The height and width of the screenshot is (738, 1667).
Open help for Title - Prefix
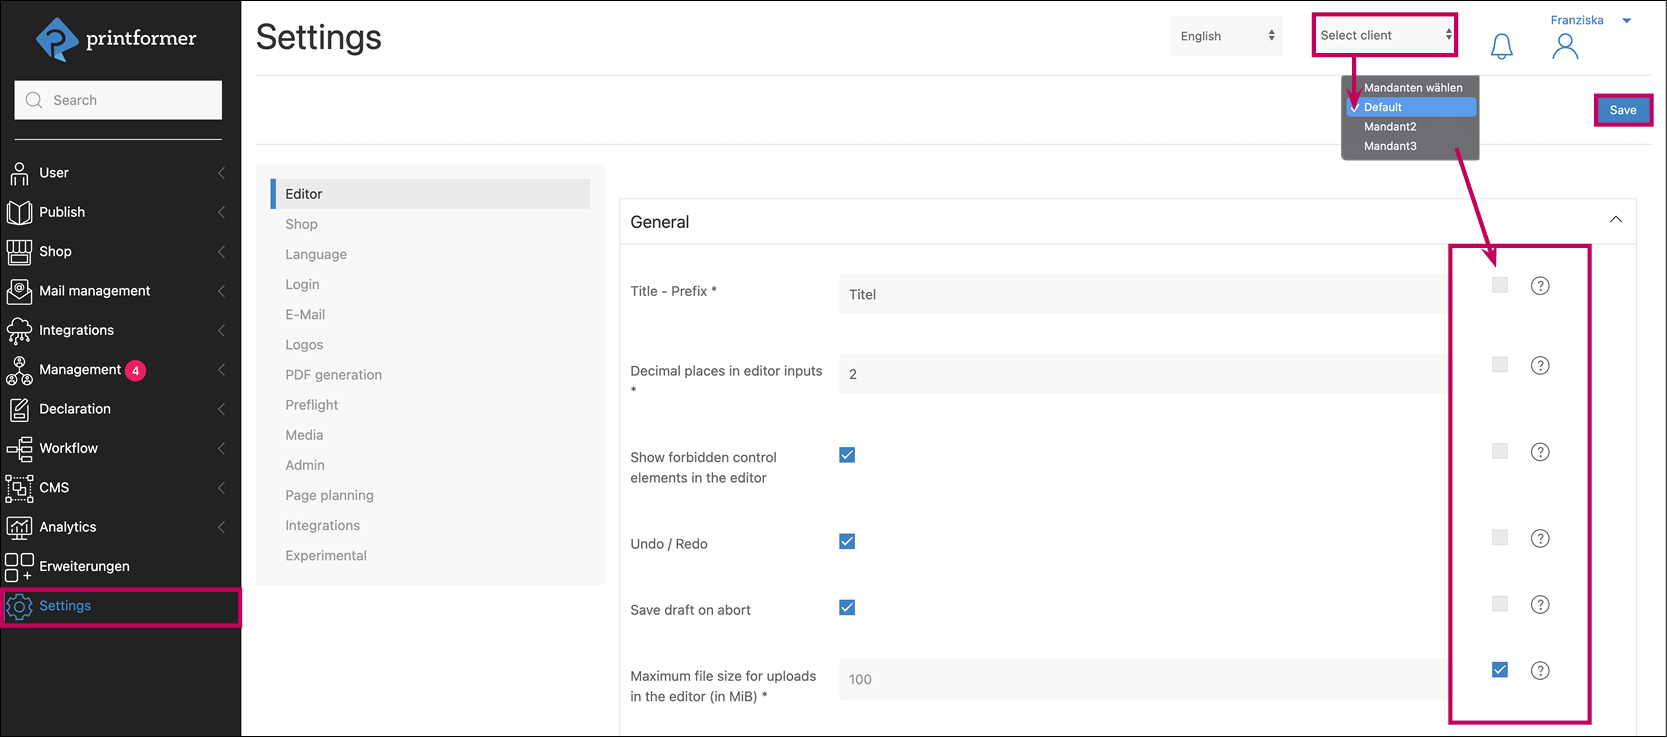pyautogui.click(x=1540, y=286)
